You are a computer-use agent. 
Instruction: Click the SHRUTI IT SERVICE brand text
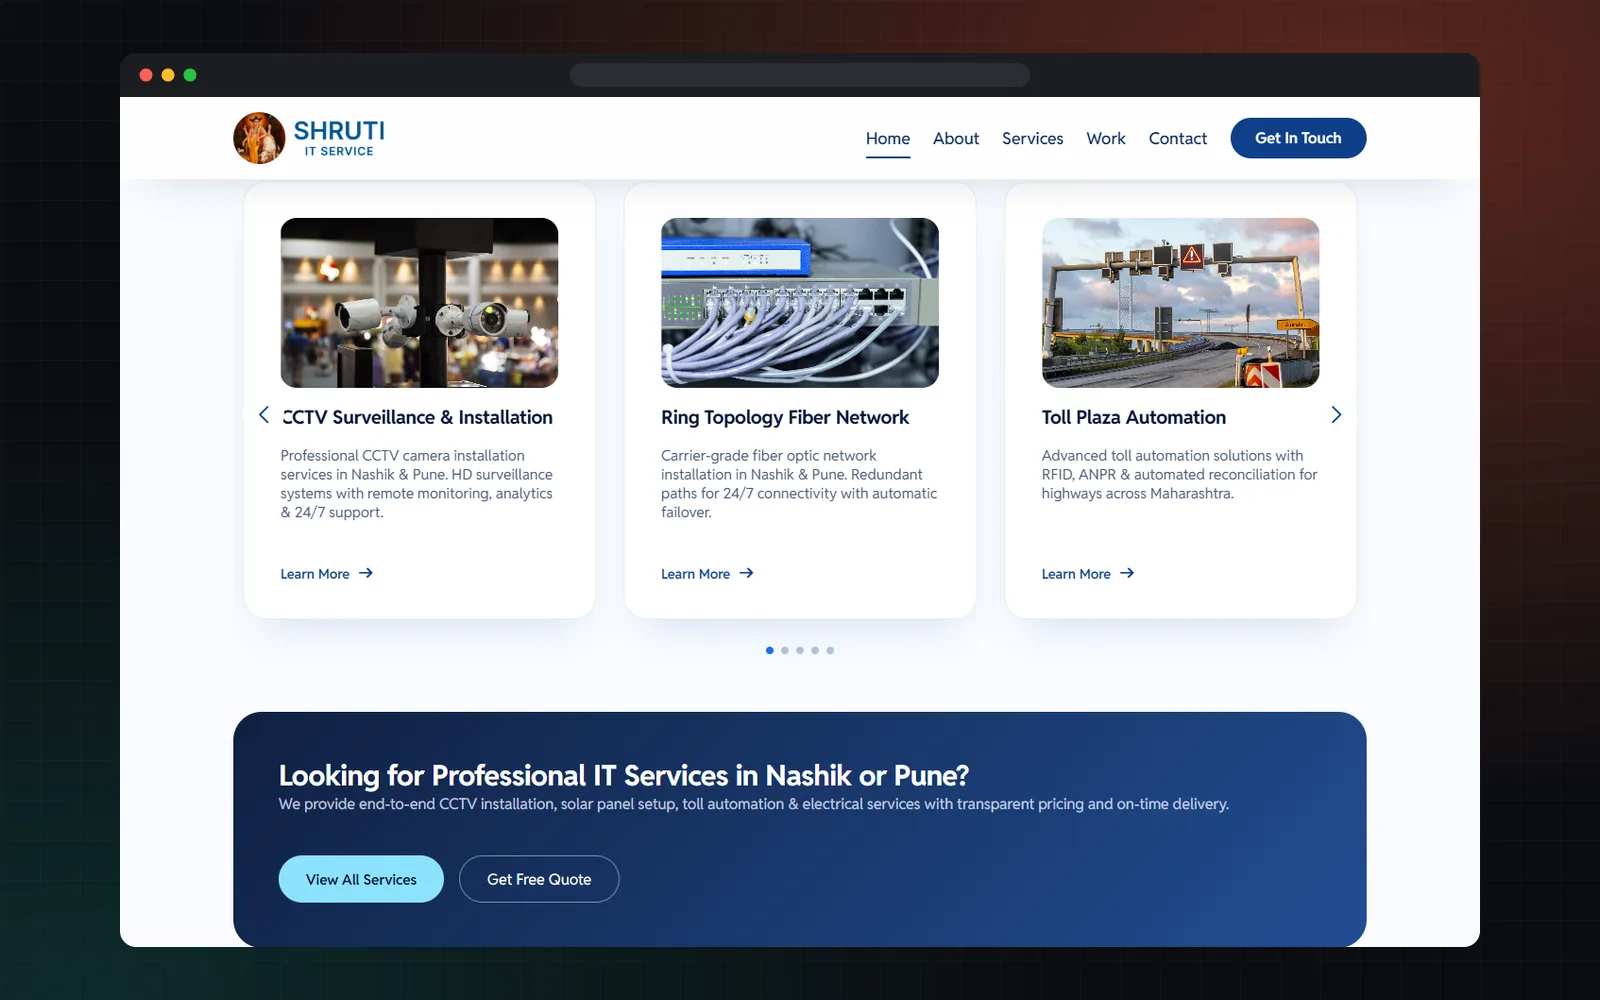(339, 138)
